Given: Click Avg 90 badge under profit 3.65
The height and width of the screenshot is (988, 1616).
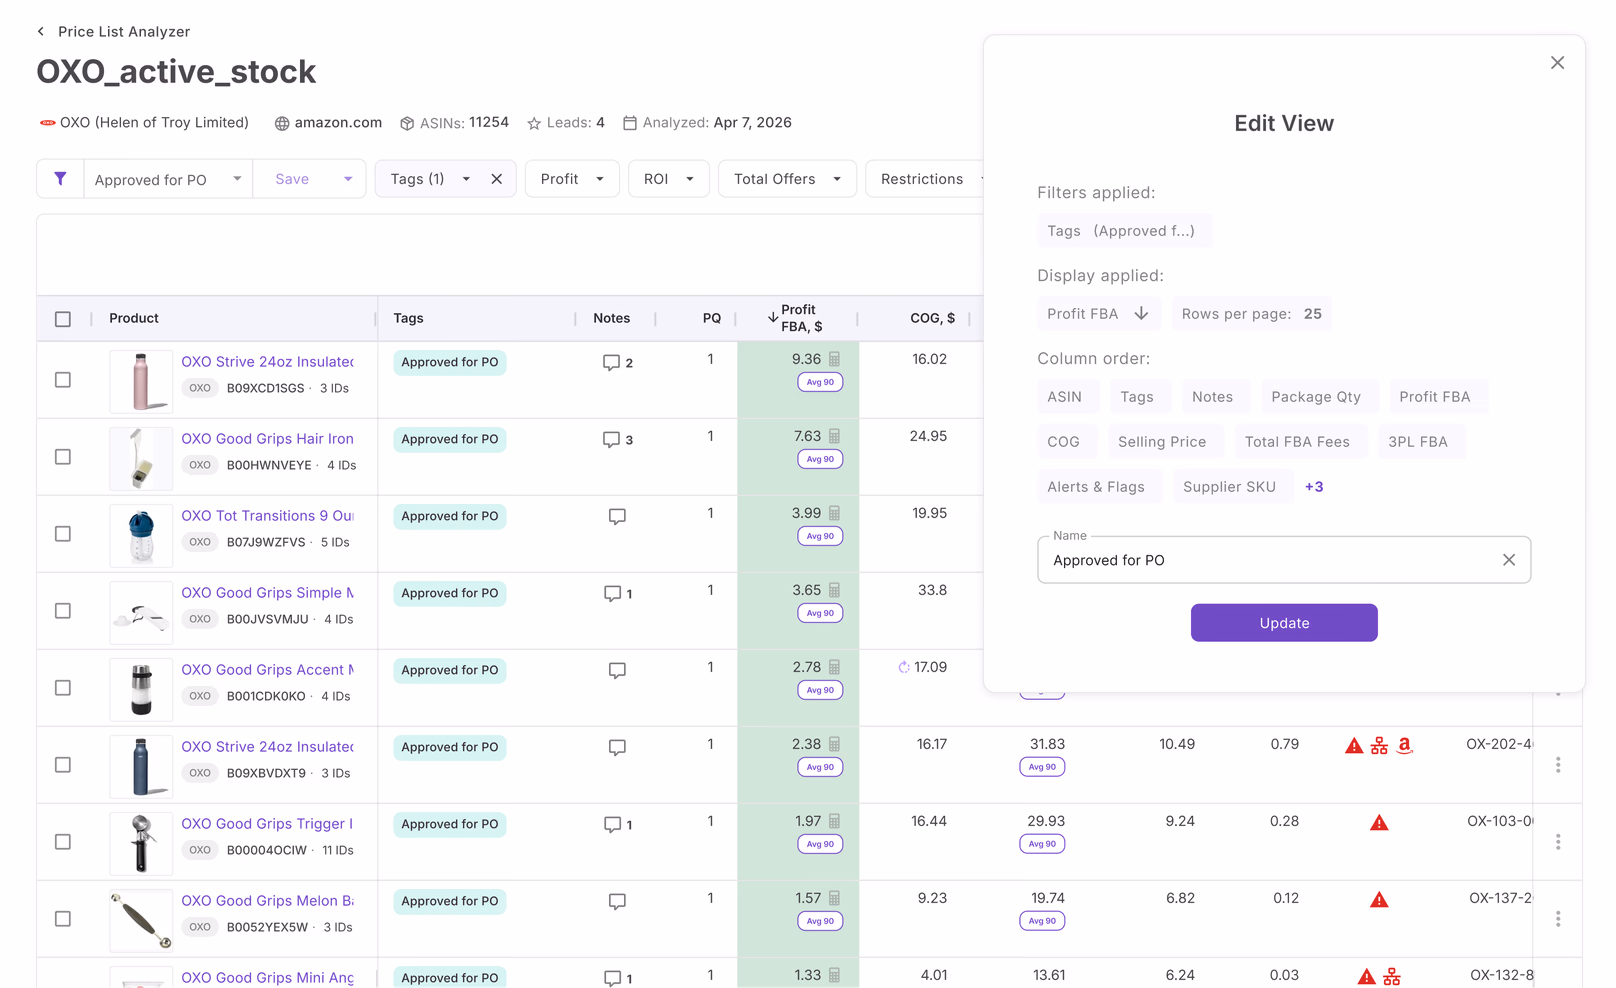Looking at the screenshot, I should click(820, 613).
